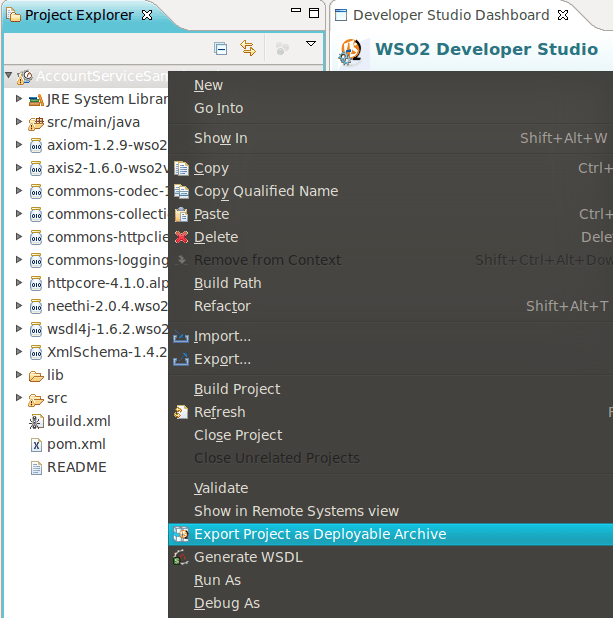Minimize the Project Explorer panel
The width and height of the screenshot is (613, 618).
tap(296, 11)
